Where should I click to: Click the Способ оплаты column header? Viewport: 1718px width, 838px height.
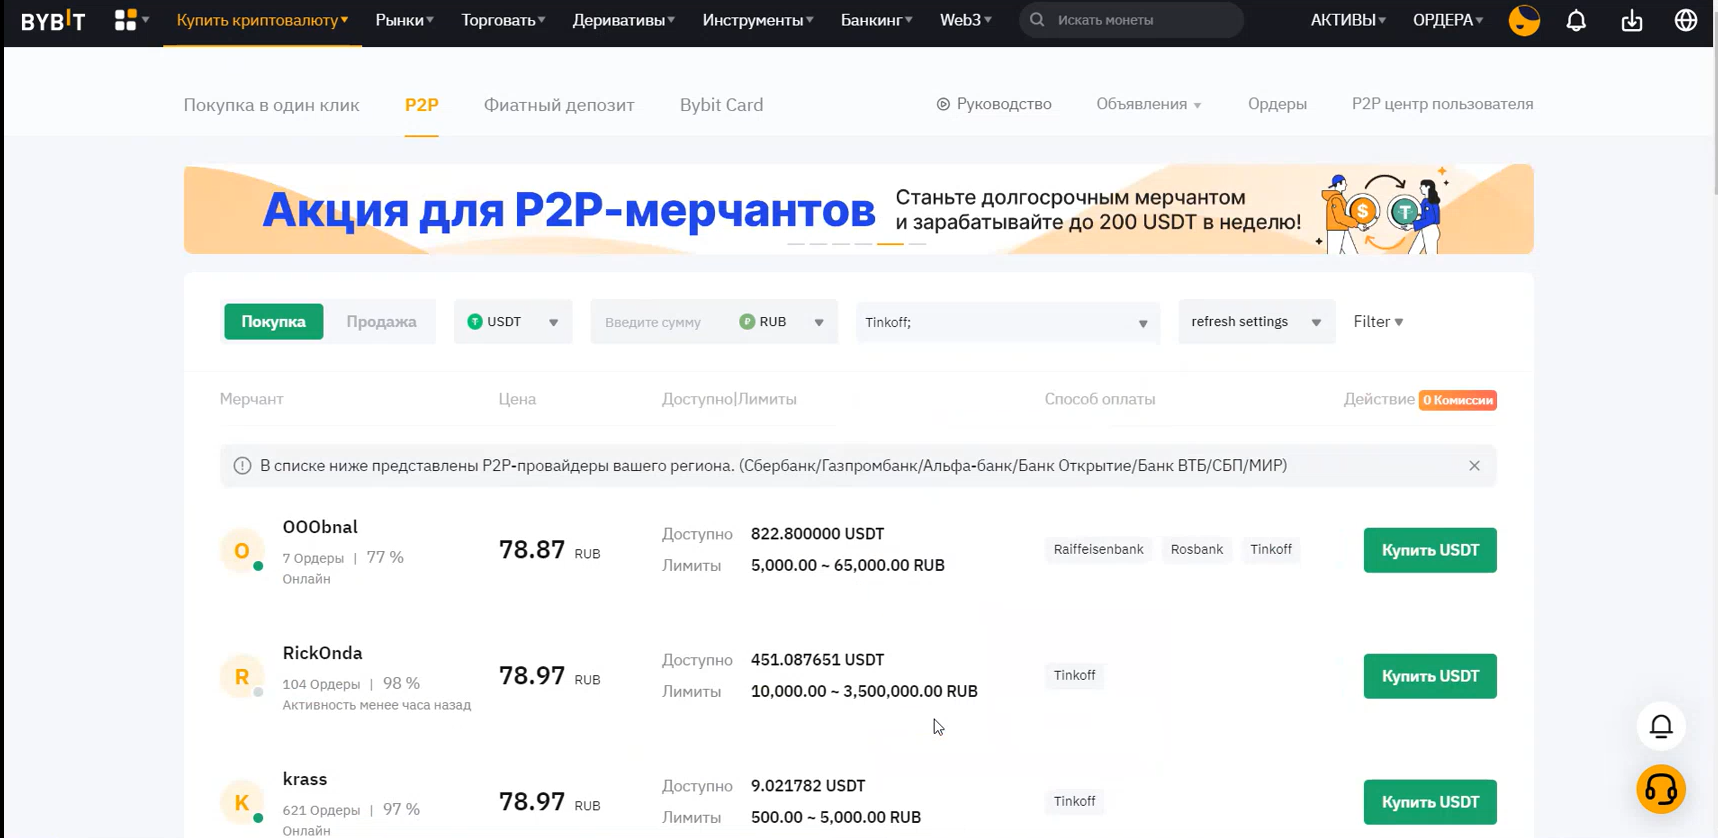[1100, 399]
